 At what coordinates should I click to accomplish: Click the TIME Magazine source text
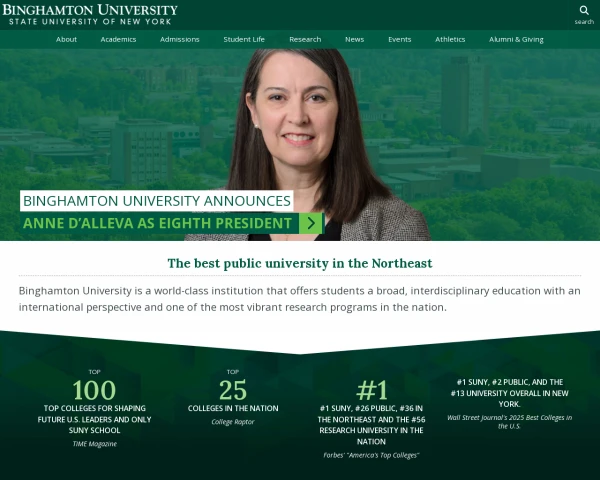[x=95, y=444]
